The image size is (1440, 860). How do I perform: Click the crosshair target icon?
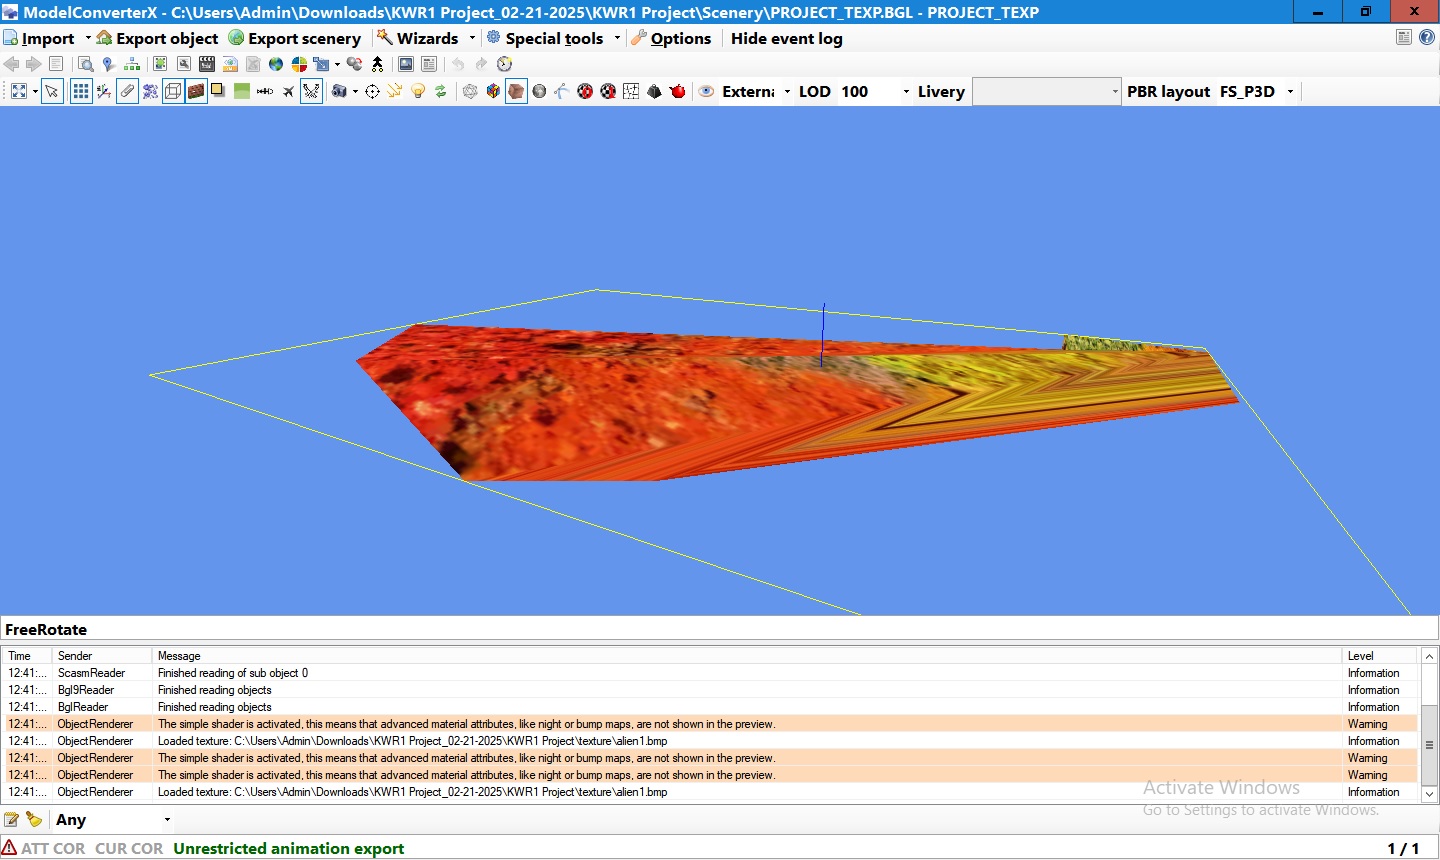(x=372, y=91)
